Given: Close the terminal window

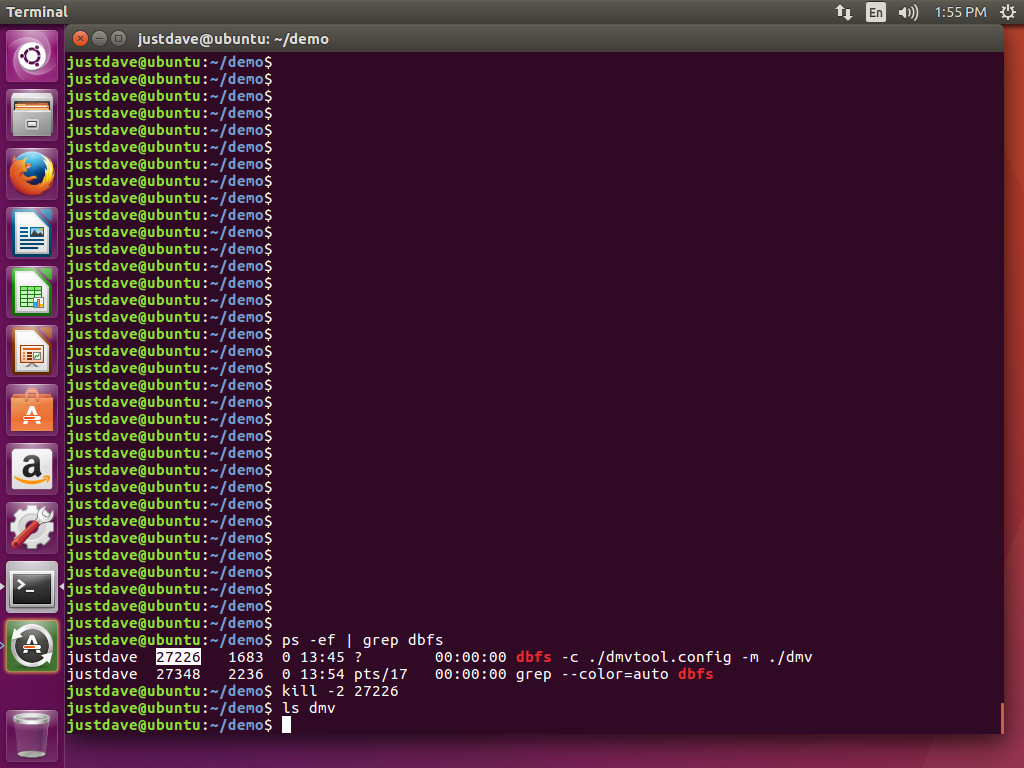Looking at the screenshot, I should pos(79,39).
